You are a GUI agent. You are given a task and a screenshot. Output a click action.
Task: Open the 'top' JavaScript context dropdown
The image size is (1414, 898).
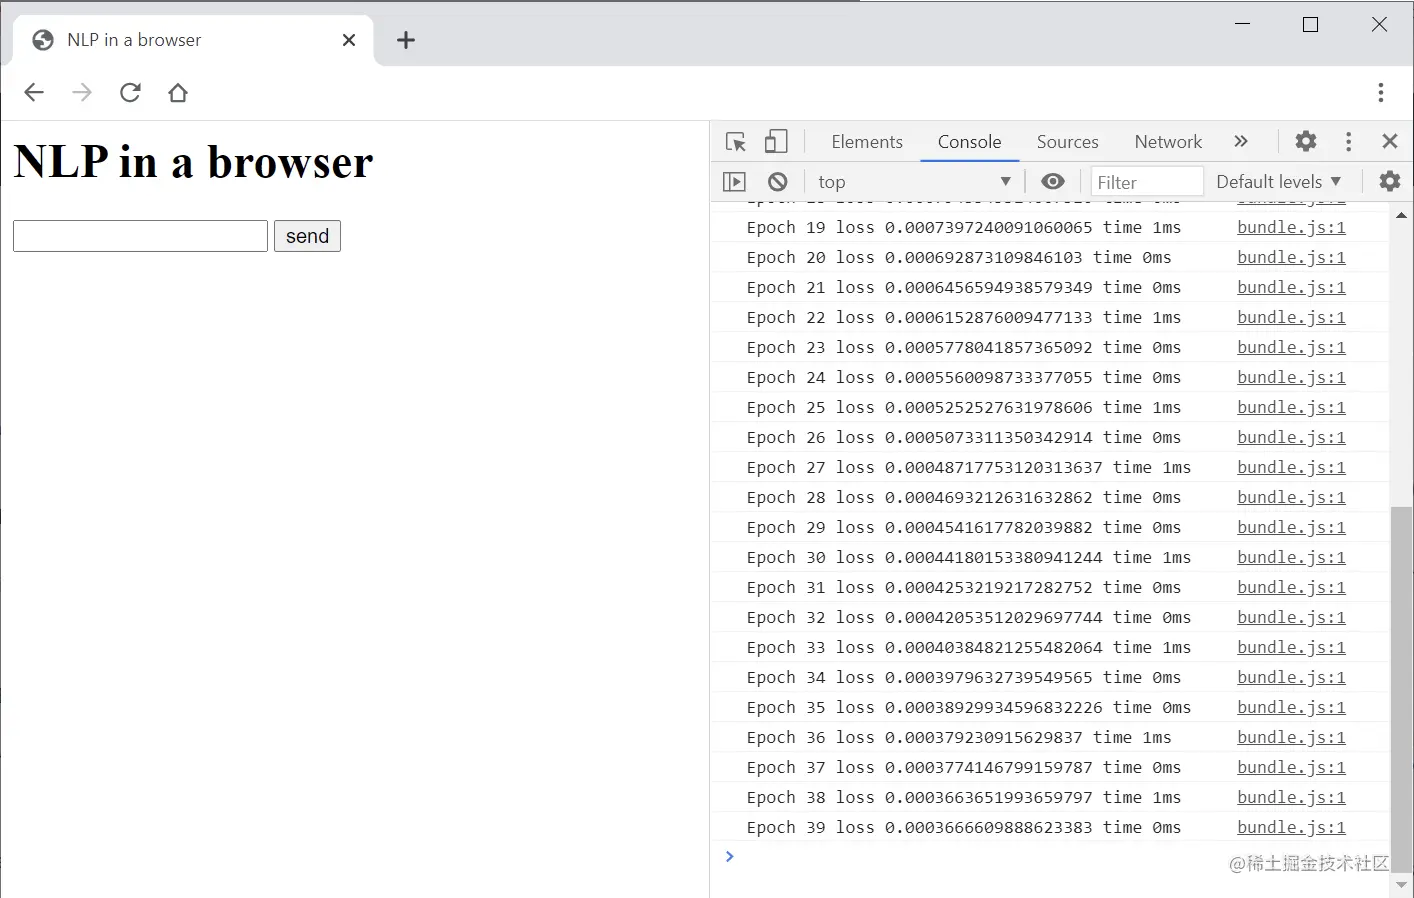pos(914,182)
